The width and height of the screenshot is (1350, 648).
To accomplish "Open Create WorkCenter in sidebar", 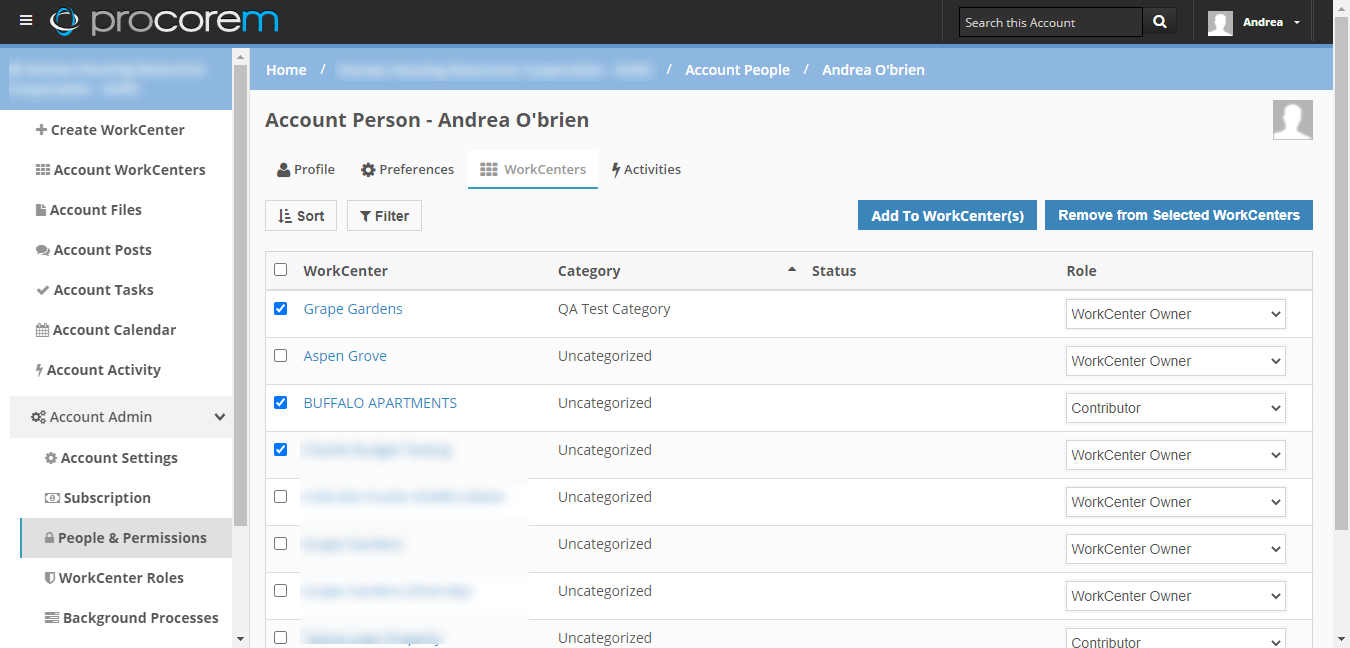I will 110,130.
